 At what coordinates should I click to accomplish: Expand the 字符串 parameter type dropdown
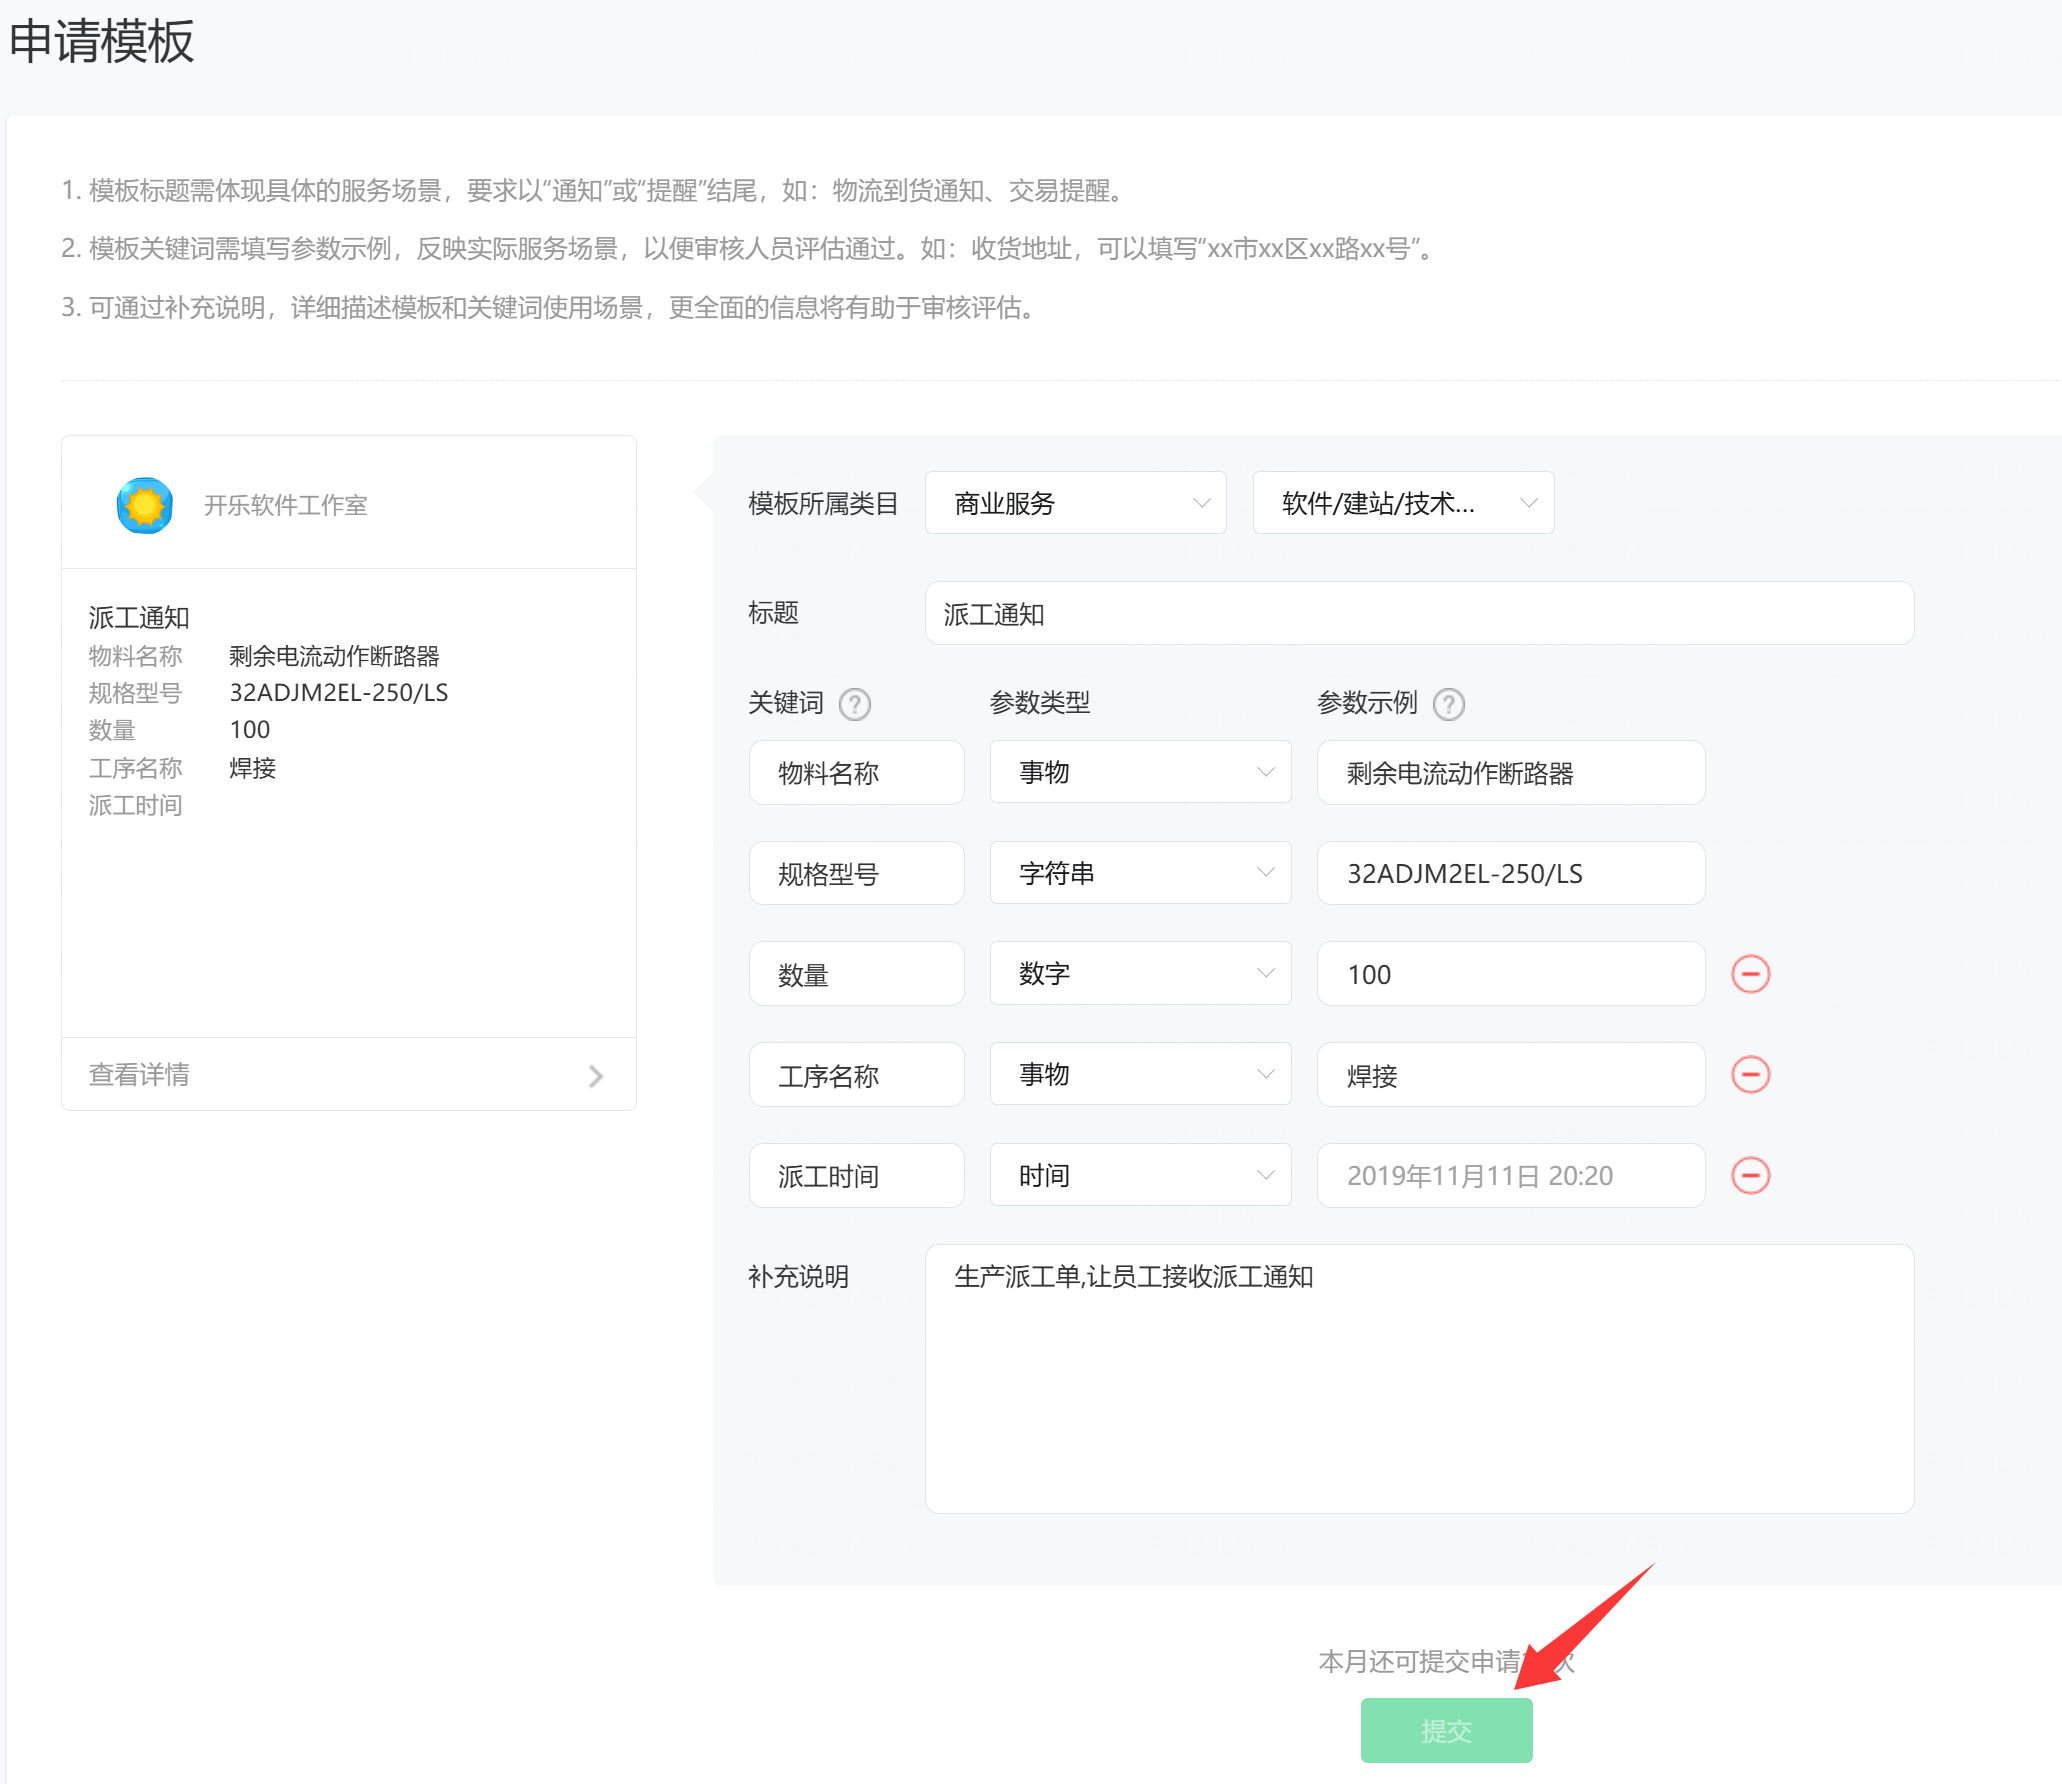coord(1140,873)
